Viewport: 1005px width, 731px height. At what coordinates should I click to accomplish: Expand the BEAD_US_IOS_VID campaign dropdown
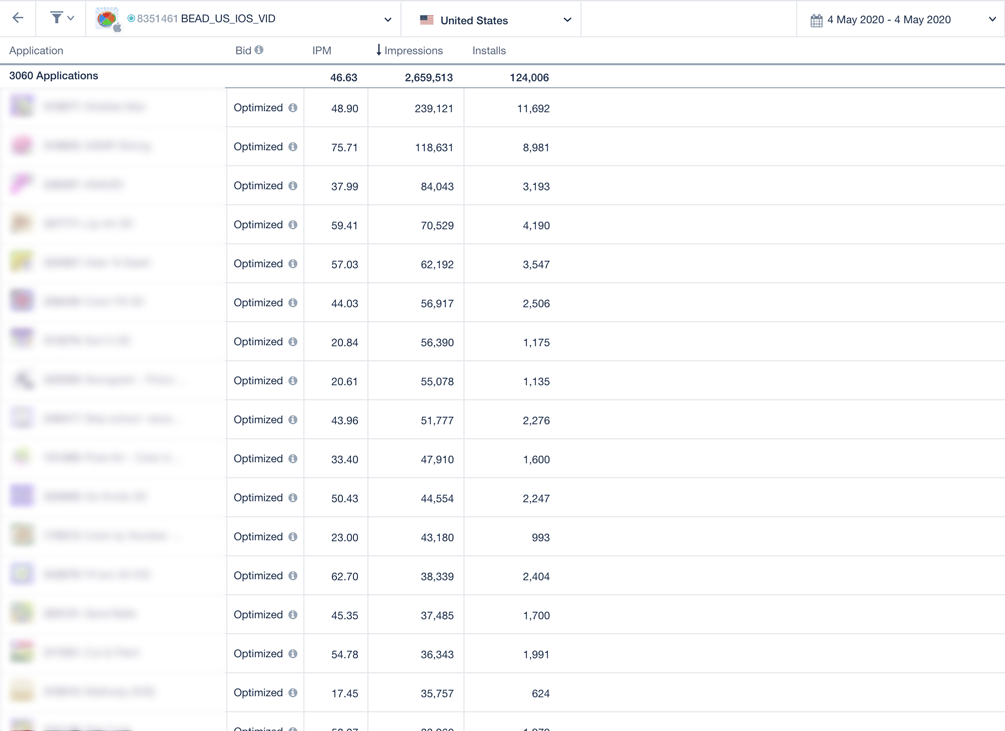click(388, 19)
